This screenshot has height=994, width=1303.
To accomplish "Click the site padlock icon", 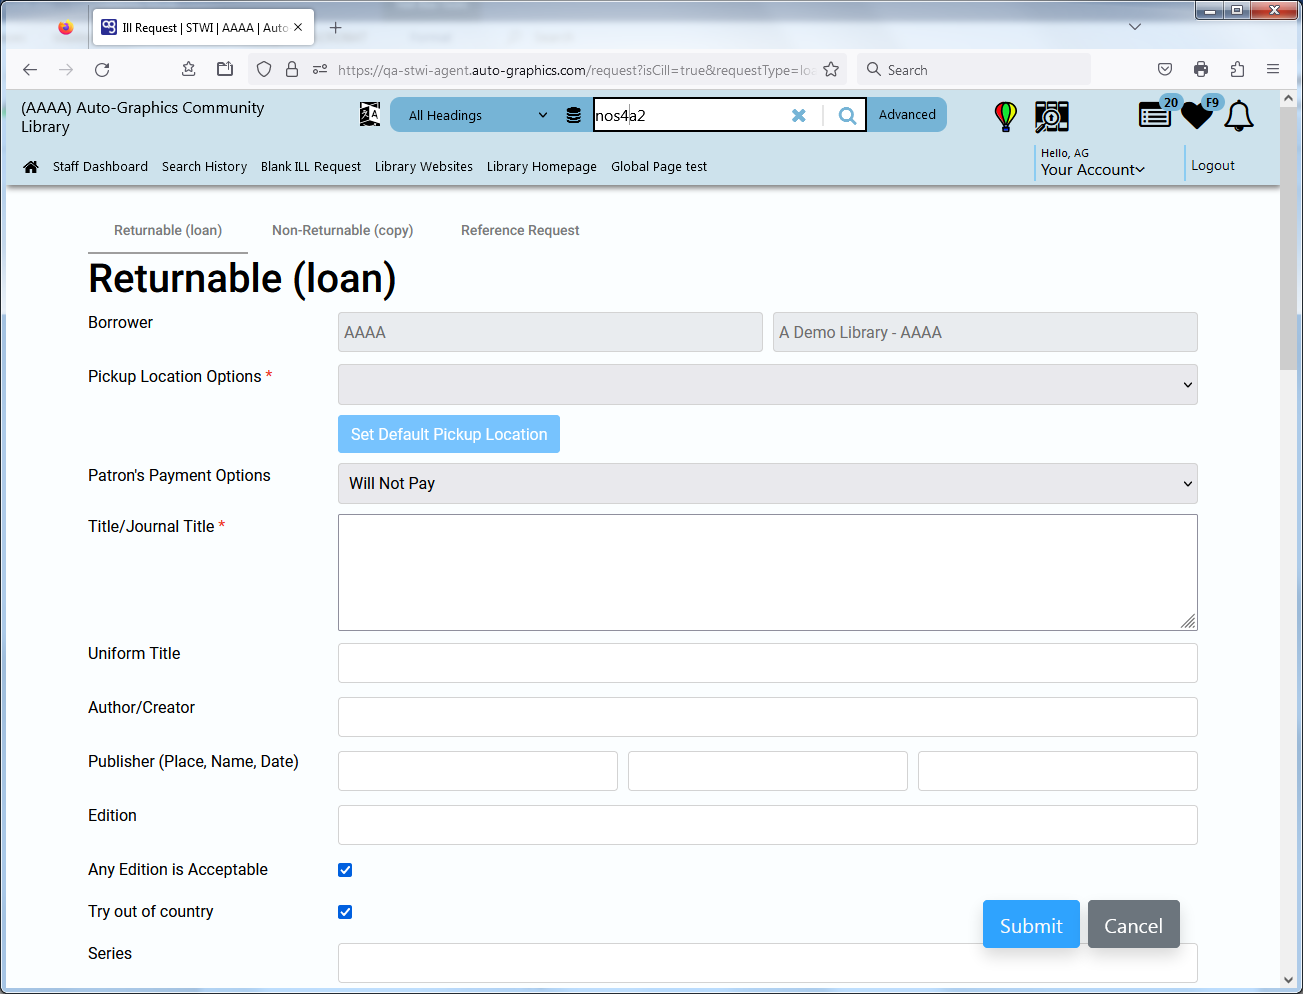I will coord(292,70).
